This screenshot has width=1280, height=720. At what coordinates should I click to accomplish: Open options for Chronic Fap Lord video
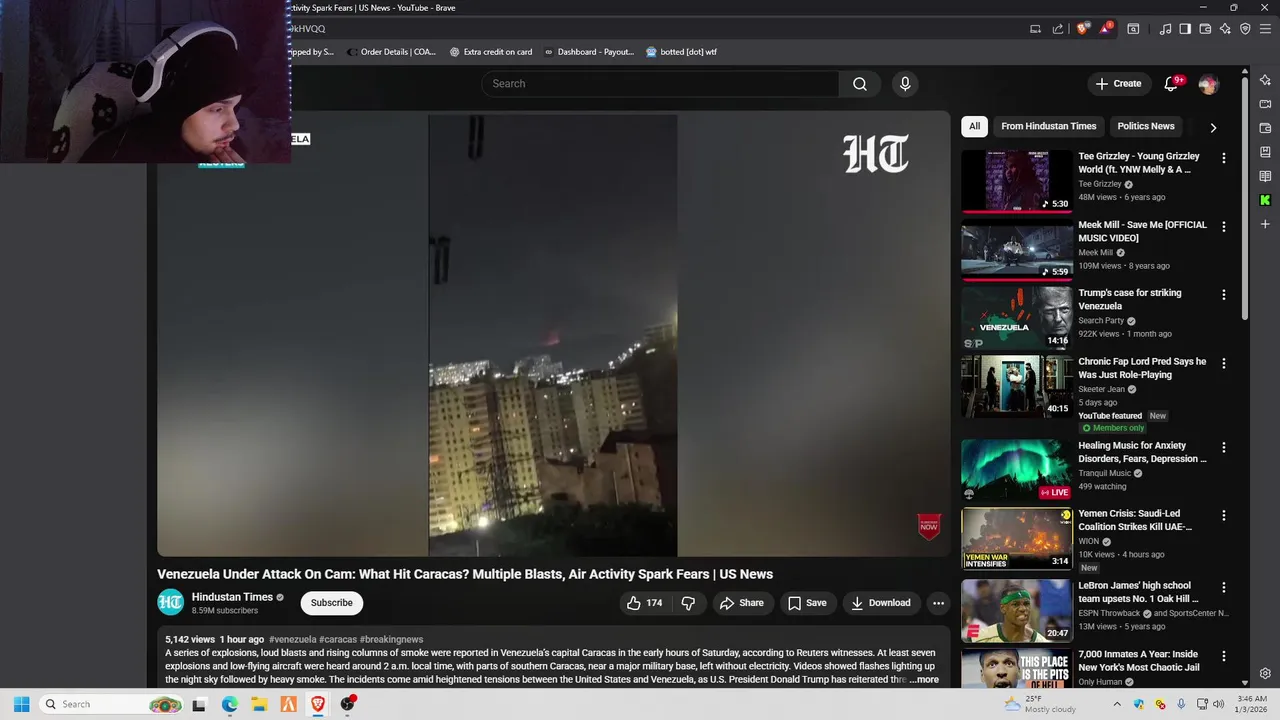point(1223,363)
